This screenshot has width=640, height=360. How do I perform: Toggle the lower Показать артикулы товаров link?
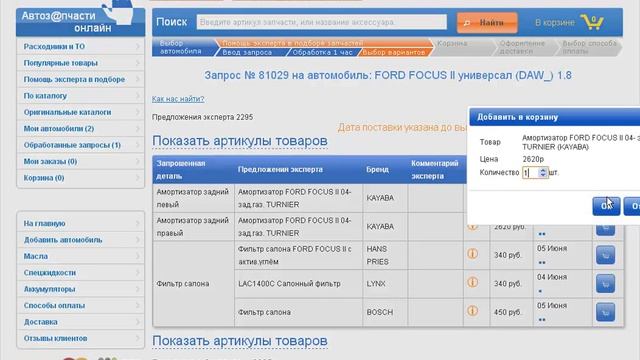tap(240, 341)
